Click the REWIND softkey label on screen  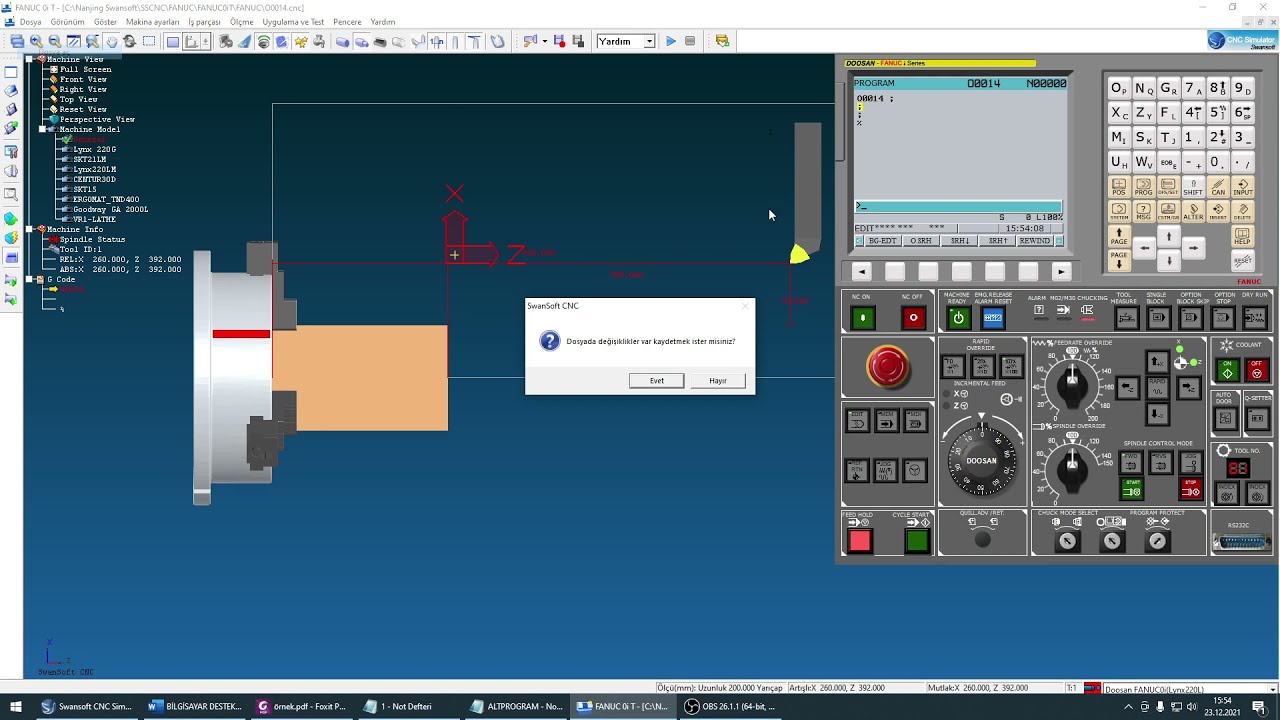1035,241
